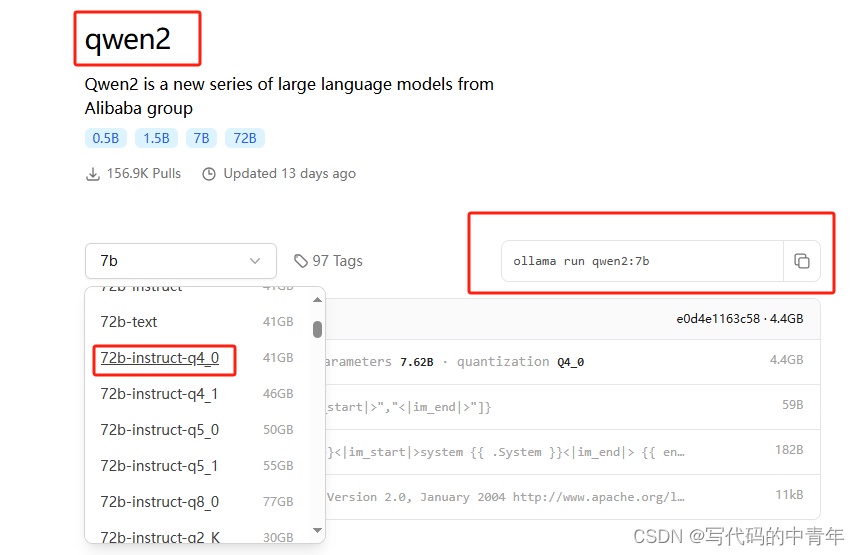Viewport: 860px width, 555px height.
Task: Choose 72b-instruct-q4_0 from the tag list
Action: pyautogui.click(x=197, y=358)
